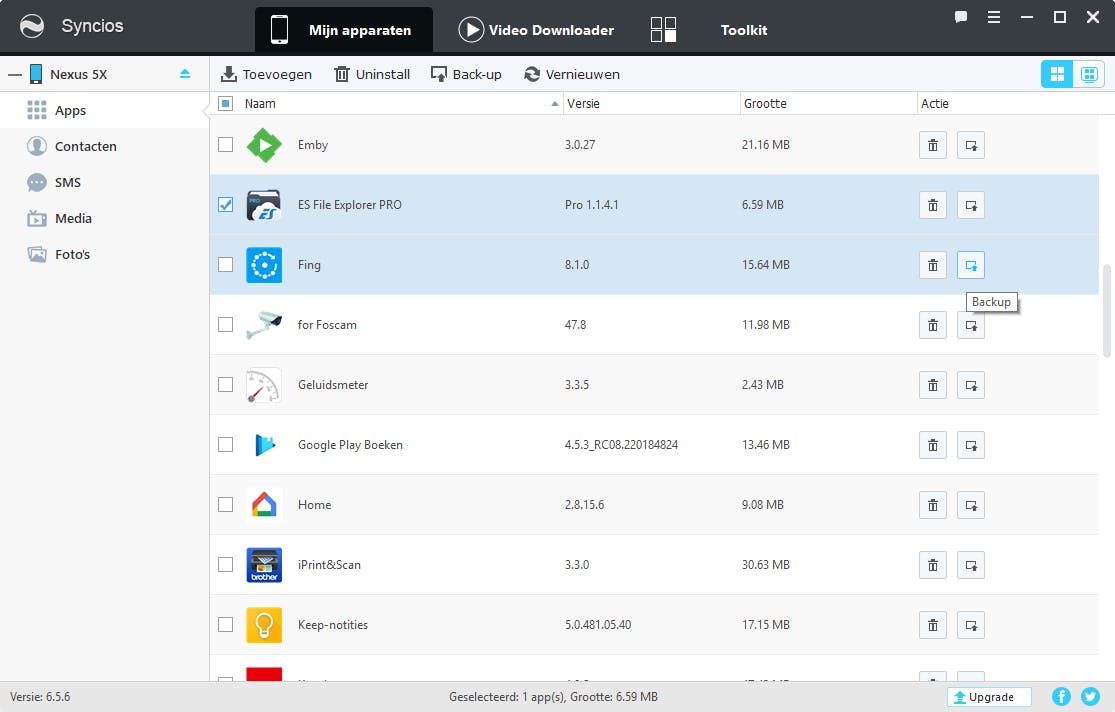This screenshot has height=712, width=1115.
Task: Check the Geluidsmeter checkbox
Action: [x=225, y=385]
